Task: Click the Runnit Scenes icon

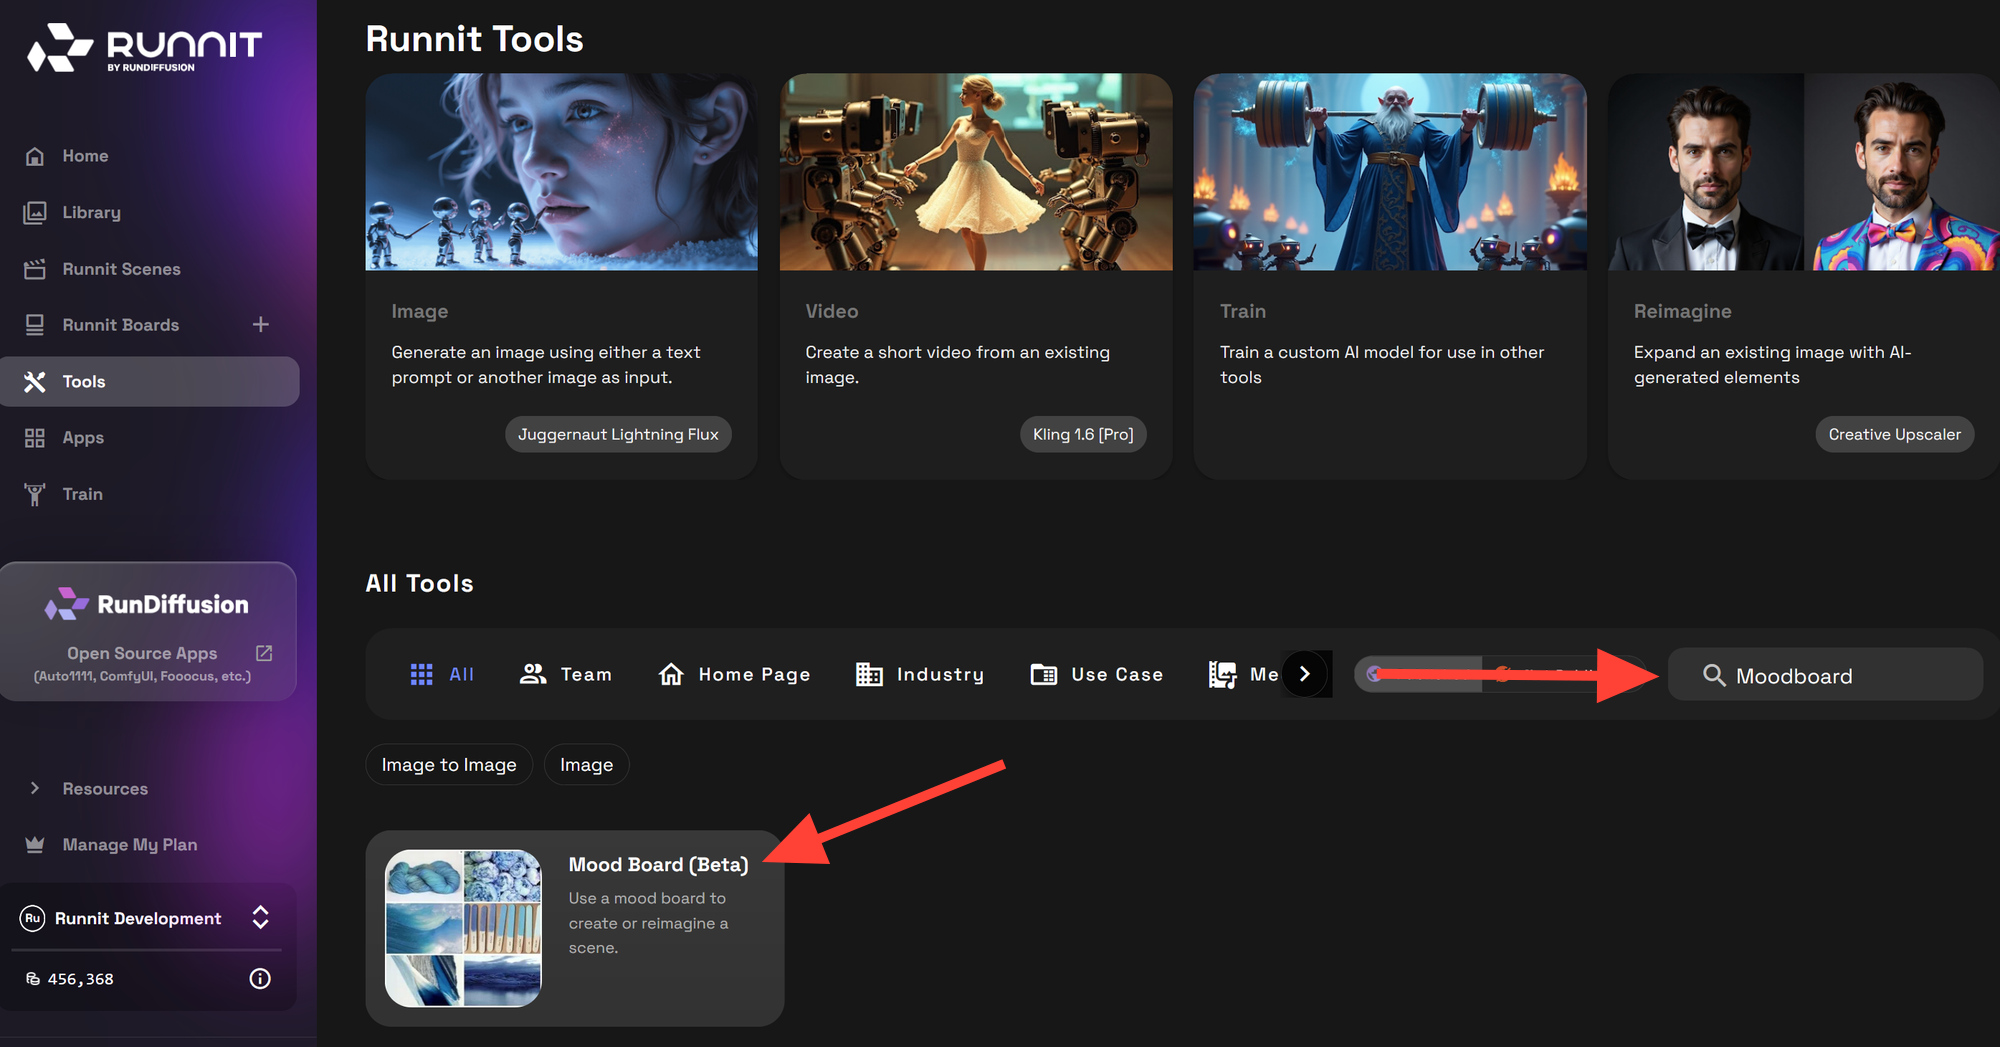Action: coord(35,268)
